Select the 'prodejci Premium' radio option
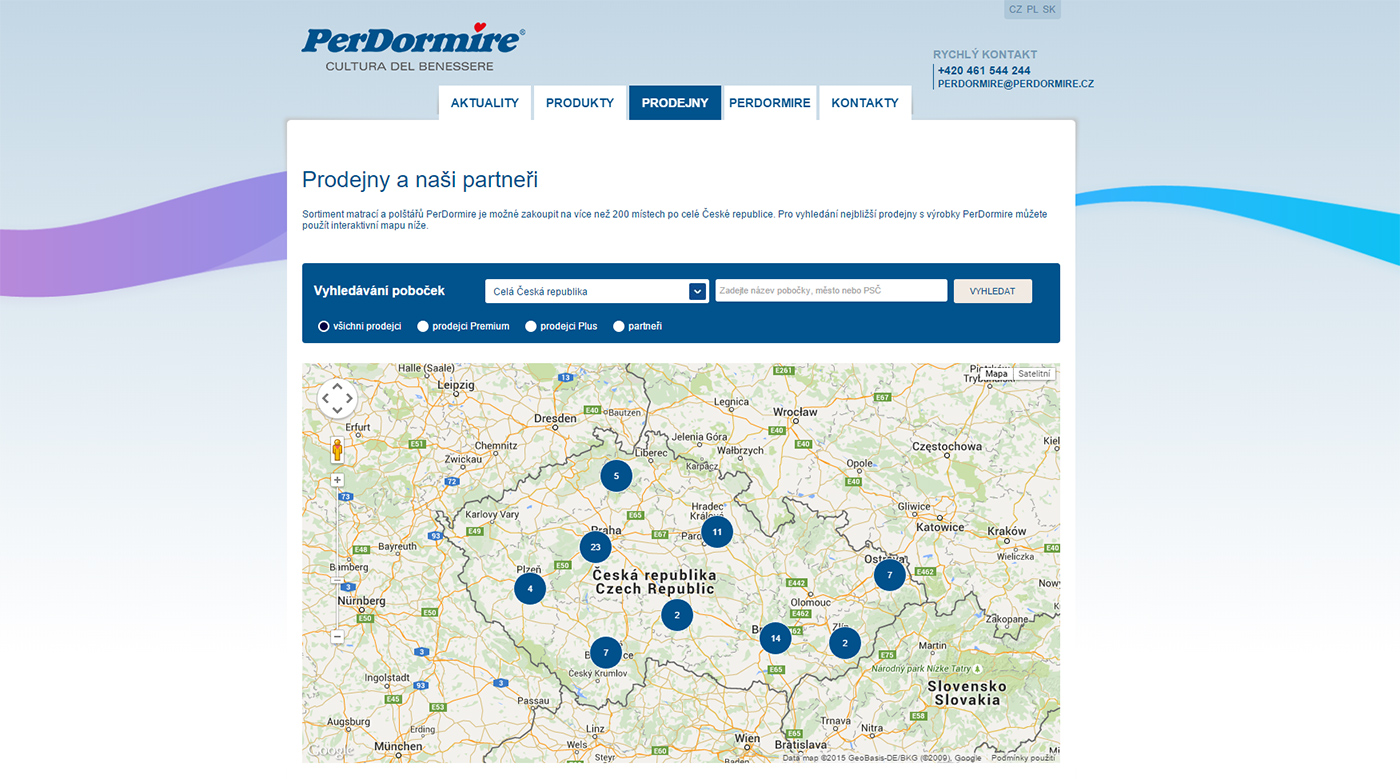This screenshot has height=779, width=1400. (x=423, y=326)
